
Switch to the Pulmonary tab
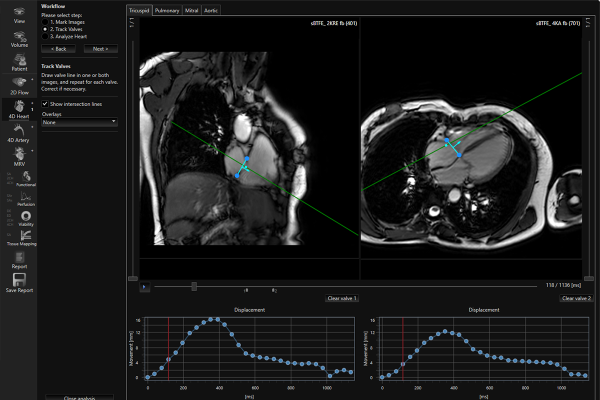pos(167,10)
